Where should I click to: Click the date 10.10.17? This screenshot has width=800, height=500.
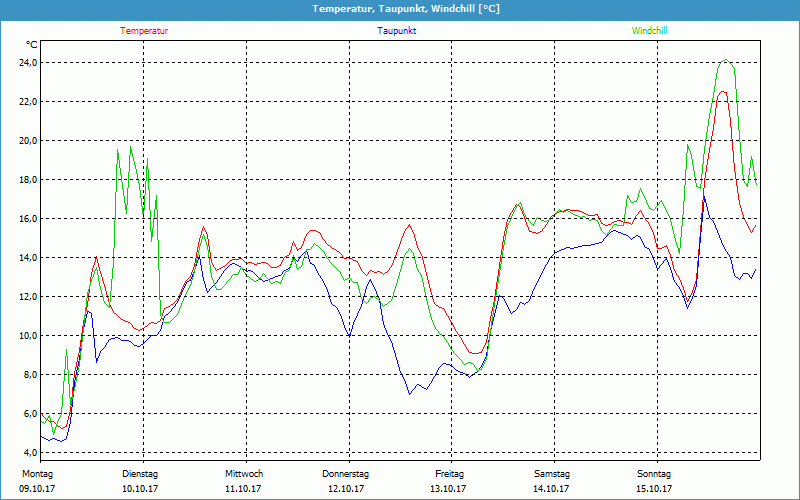(140, 489)
